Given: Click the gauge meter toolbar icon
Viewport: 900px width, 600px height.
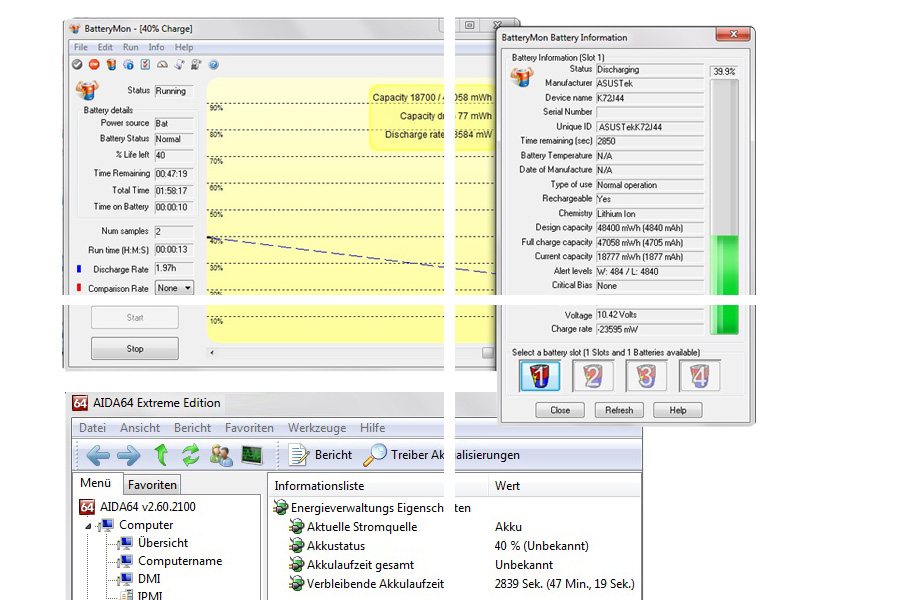Looking at the screenshot, I should (162, 65).
